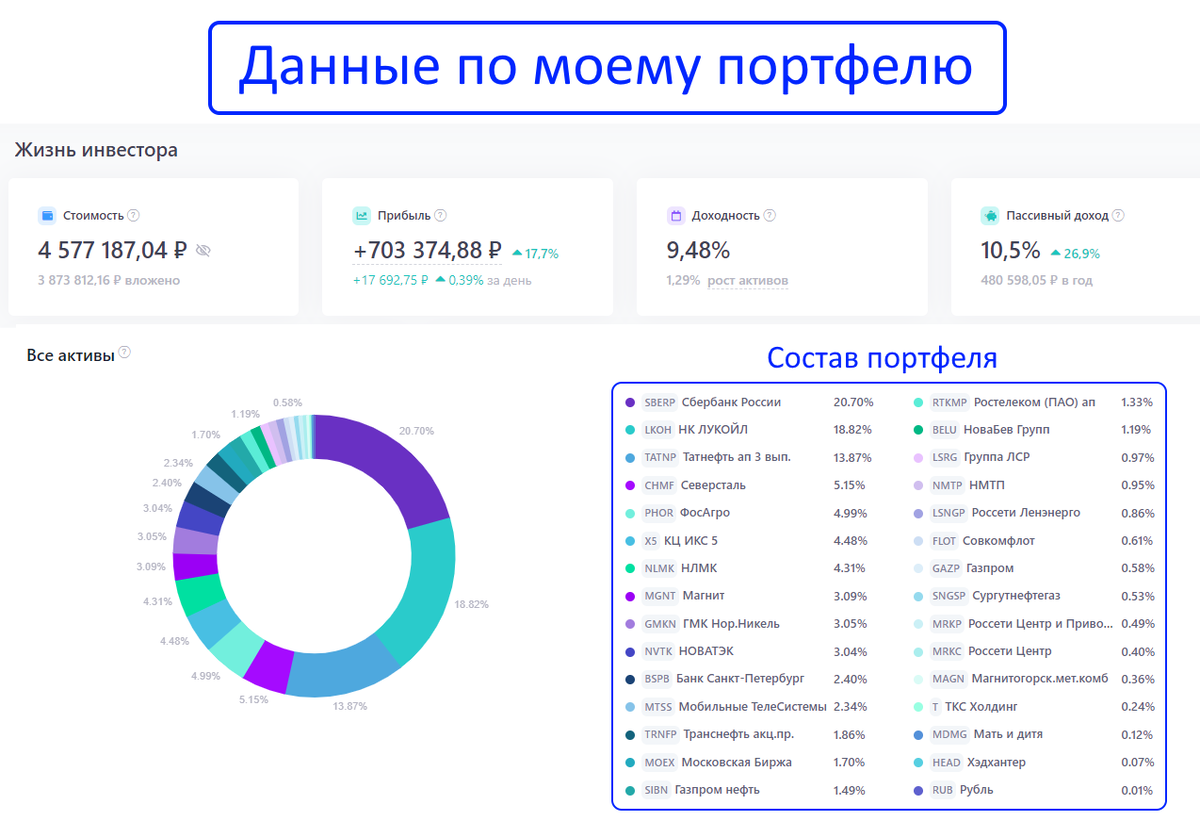The height and width of the screenshot is (821, 1200).
Task: Click the рост активов dotted link
Action: click(x=748, y=281)
